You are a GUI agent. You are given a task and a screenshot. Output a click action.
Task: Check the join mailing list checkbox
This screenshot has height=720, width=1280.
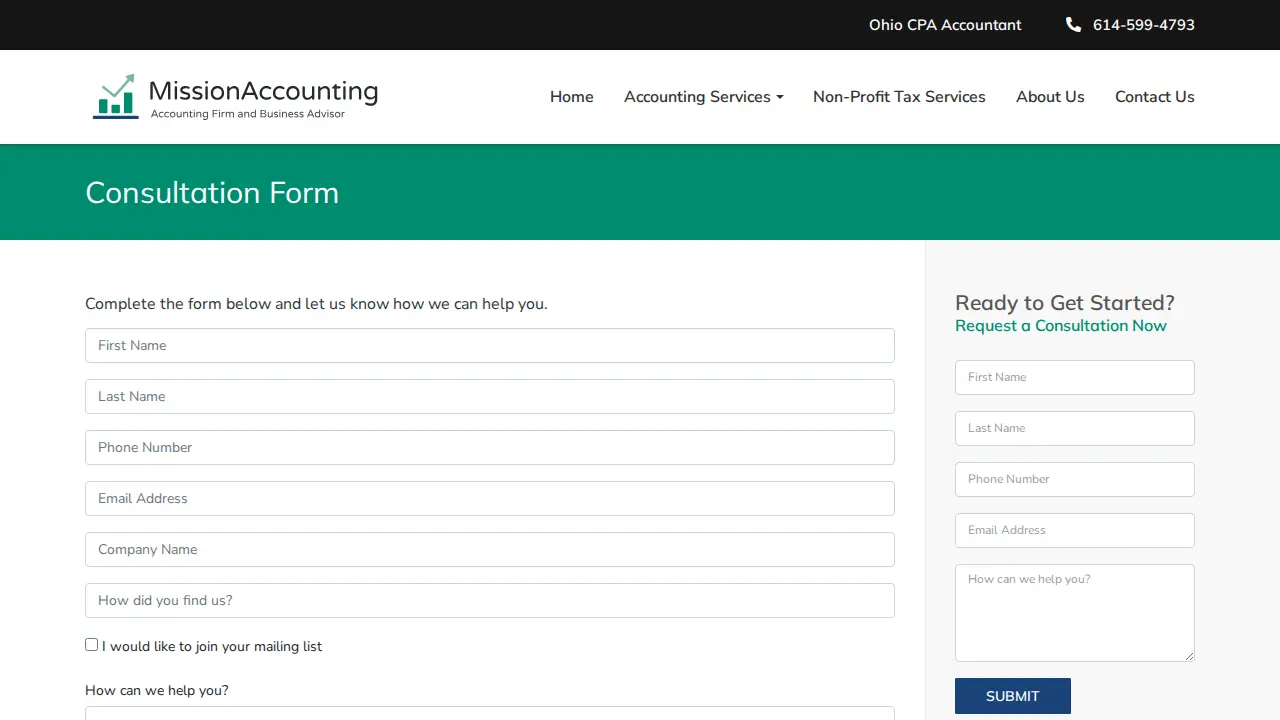92,645
